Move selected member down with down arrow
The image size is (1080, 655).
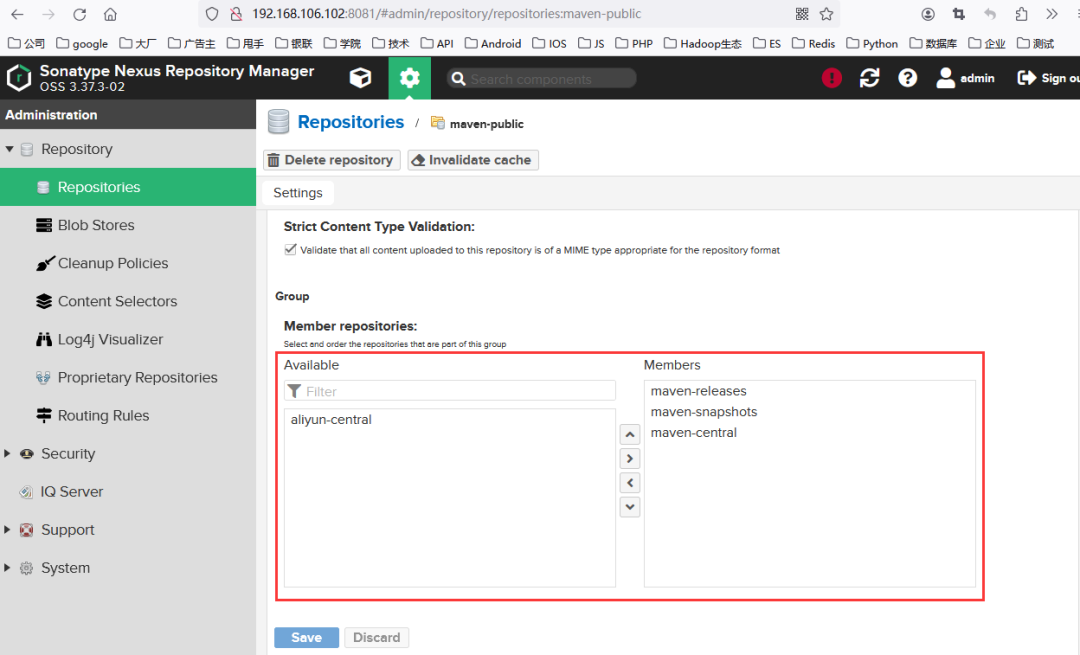630,507
